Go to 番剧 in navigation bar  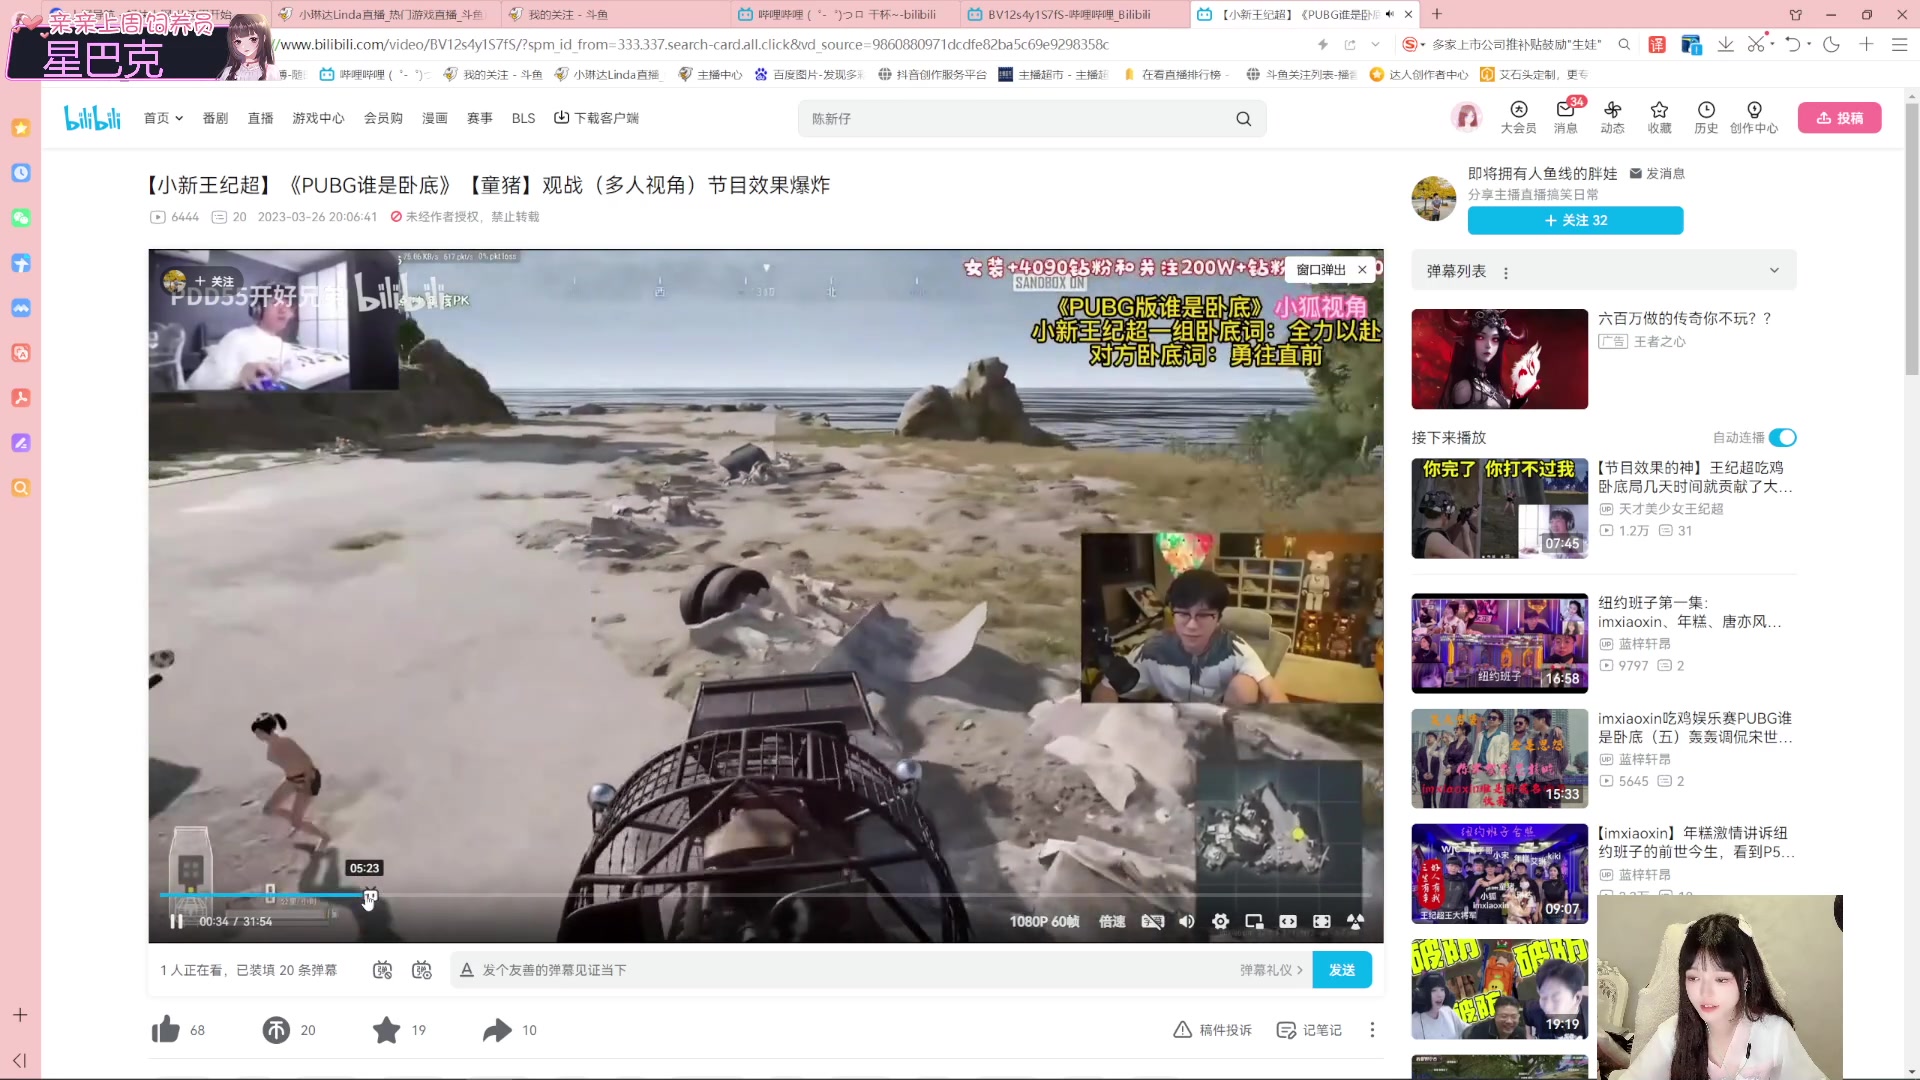[215, 118]
